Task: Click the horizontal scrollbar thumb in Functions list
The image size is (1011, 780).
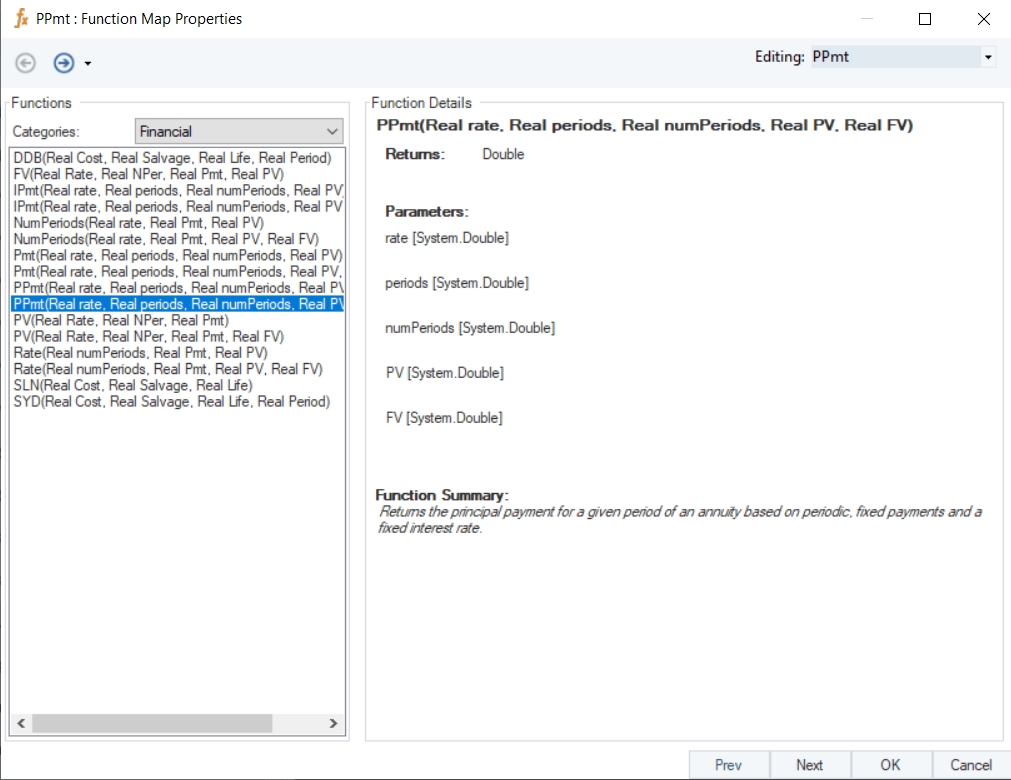Action: 152,723
